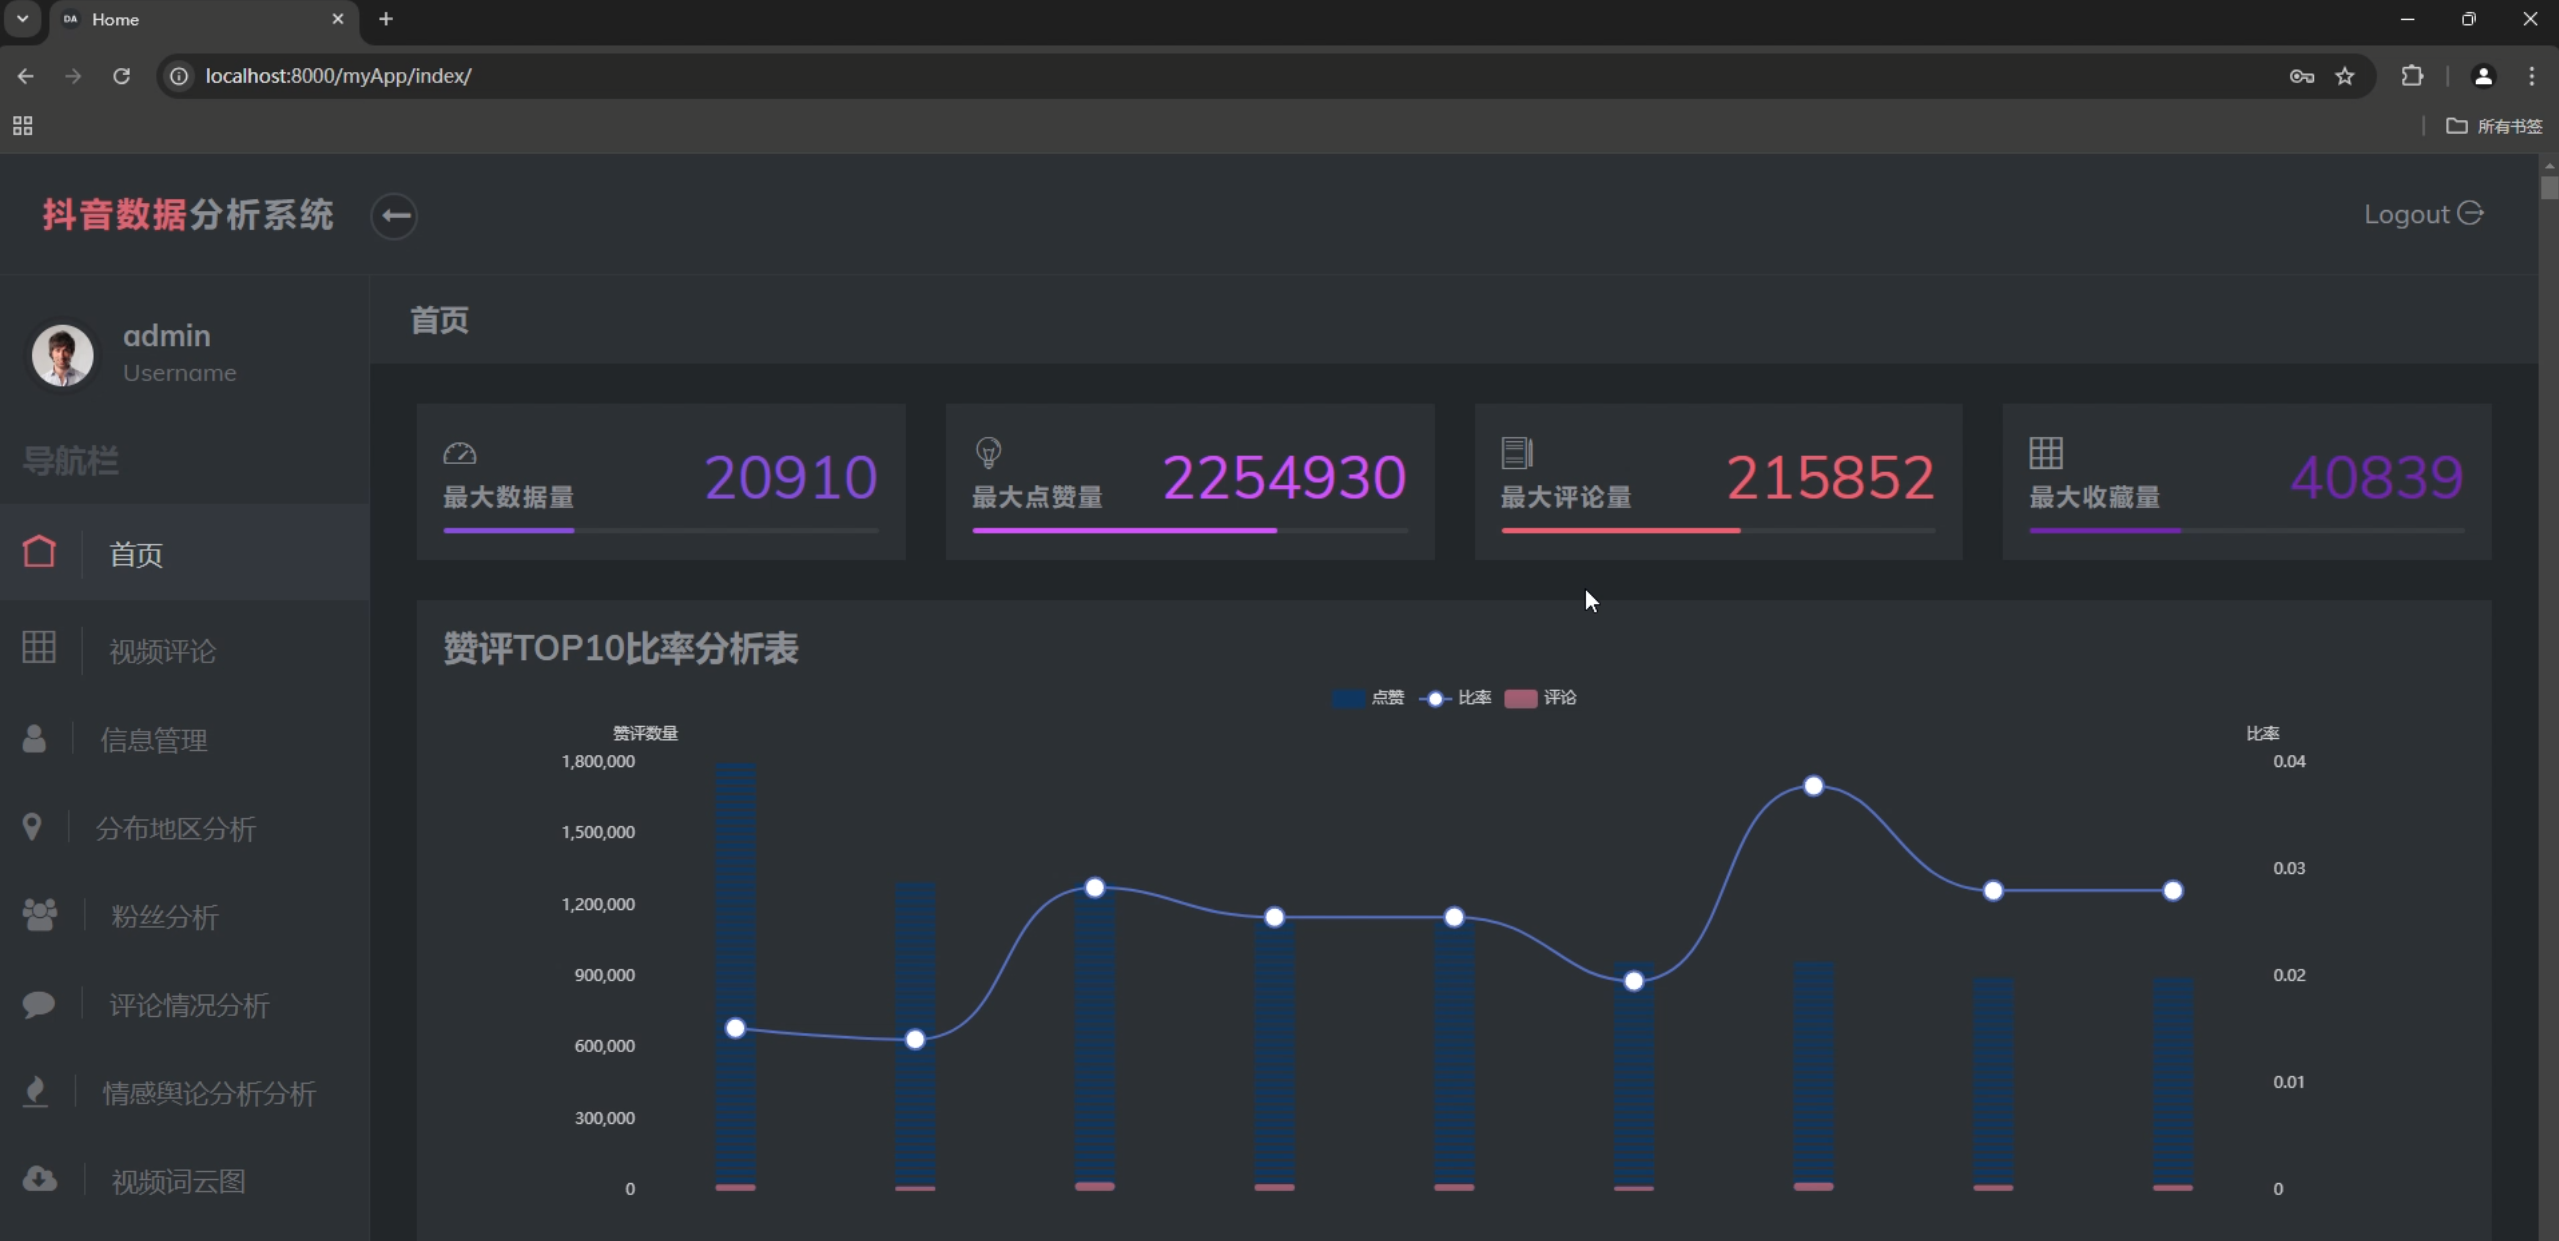Open the admin avatar picture
The width and height of the screenshot is (2559, 1241).
(62, 354)
